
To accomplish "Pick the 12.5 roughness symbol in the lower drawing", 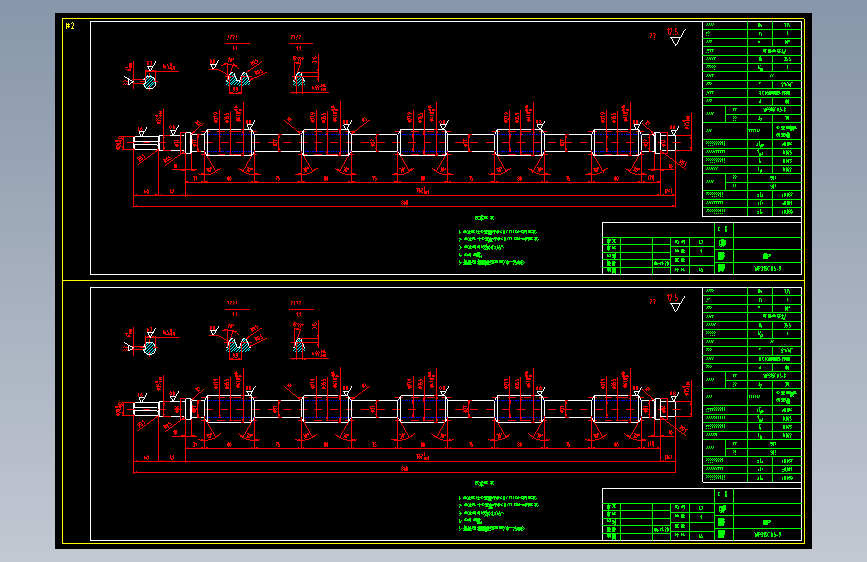I will point(676,303).
